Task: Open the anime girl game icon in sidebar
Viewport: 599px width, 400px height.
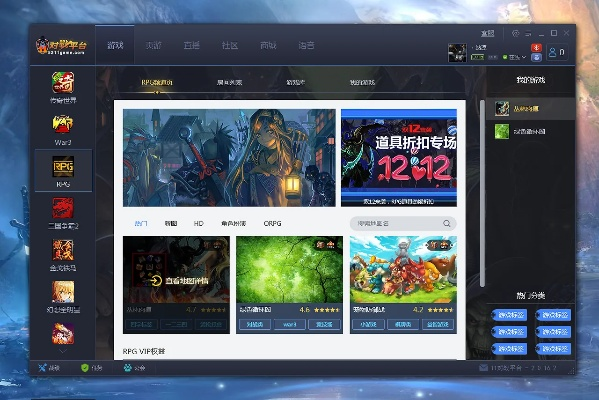Action: pyautogui.click(x=63, y=292)
